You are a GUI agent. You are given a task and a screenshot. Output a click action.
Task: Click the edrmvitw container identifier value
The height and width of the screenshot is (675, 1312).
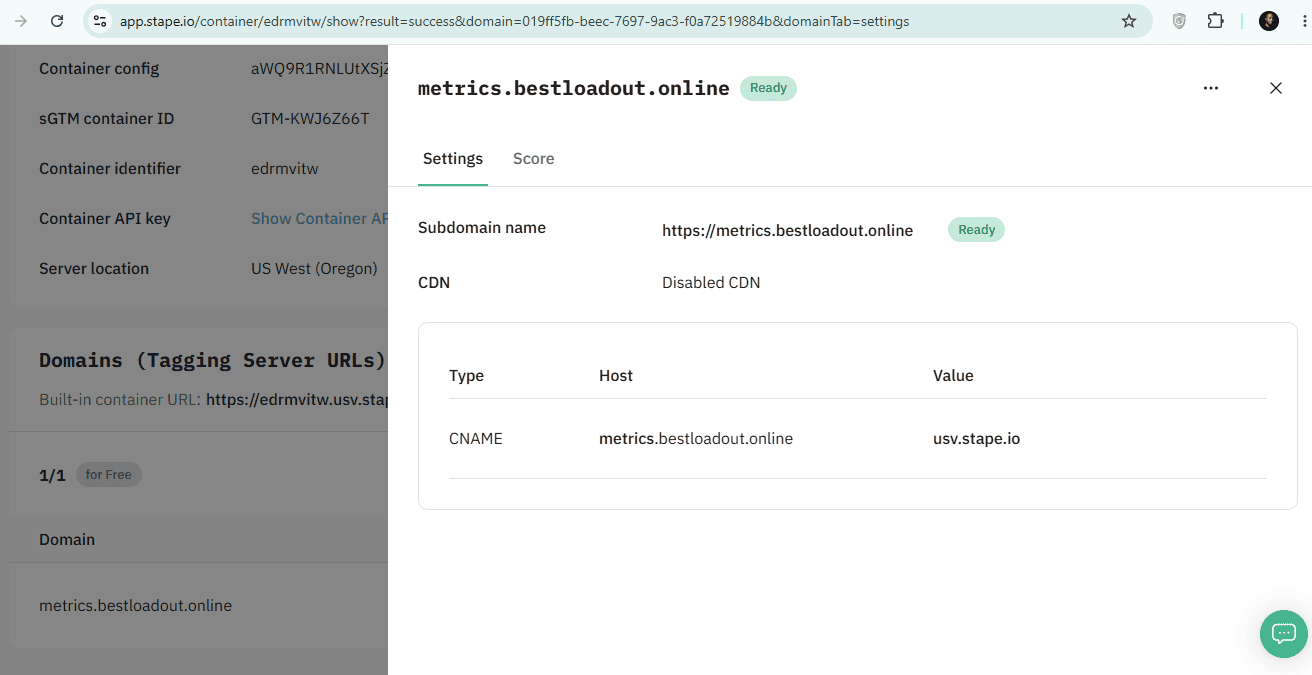tap(285, 169)
